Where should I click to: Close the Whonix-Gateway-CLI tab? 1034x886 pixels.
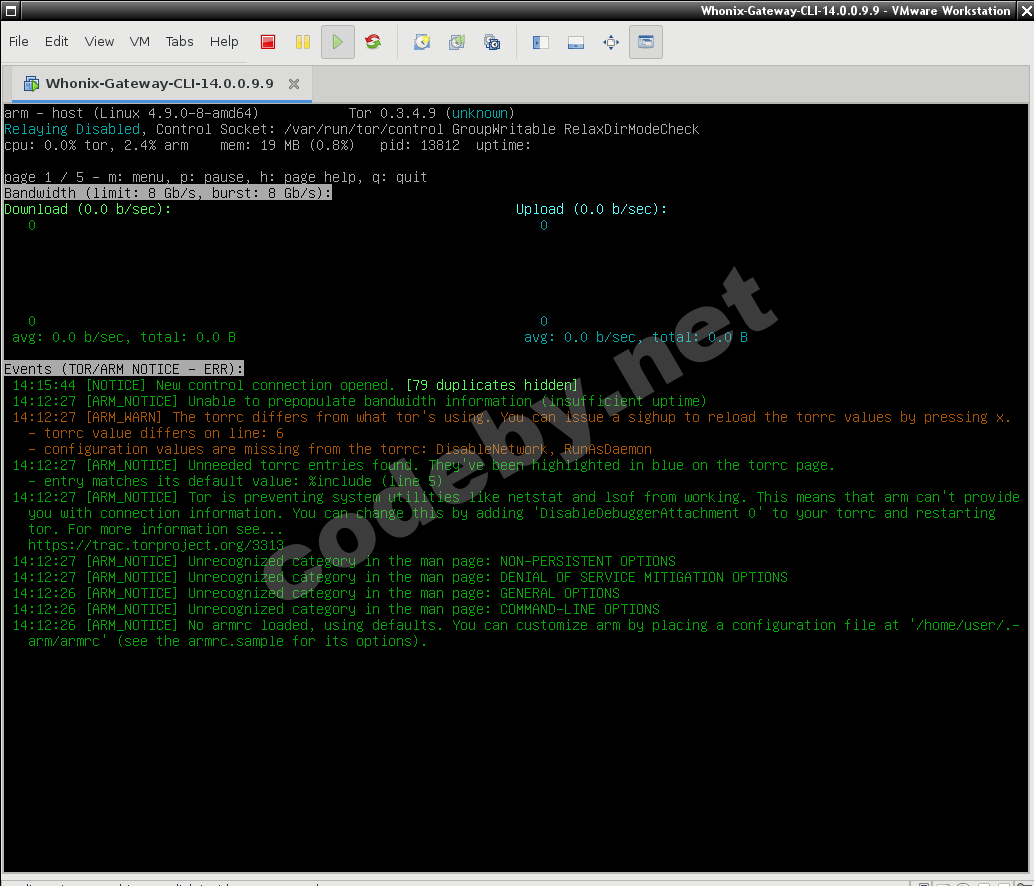294,84
